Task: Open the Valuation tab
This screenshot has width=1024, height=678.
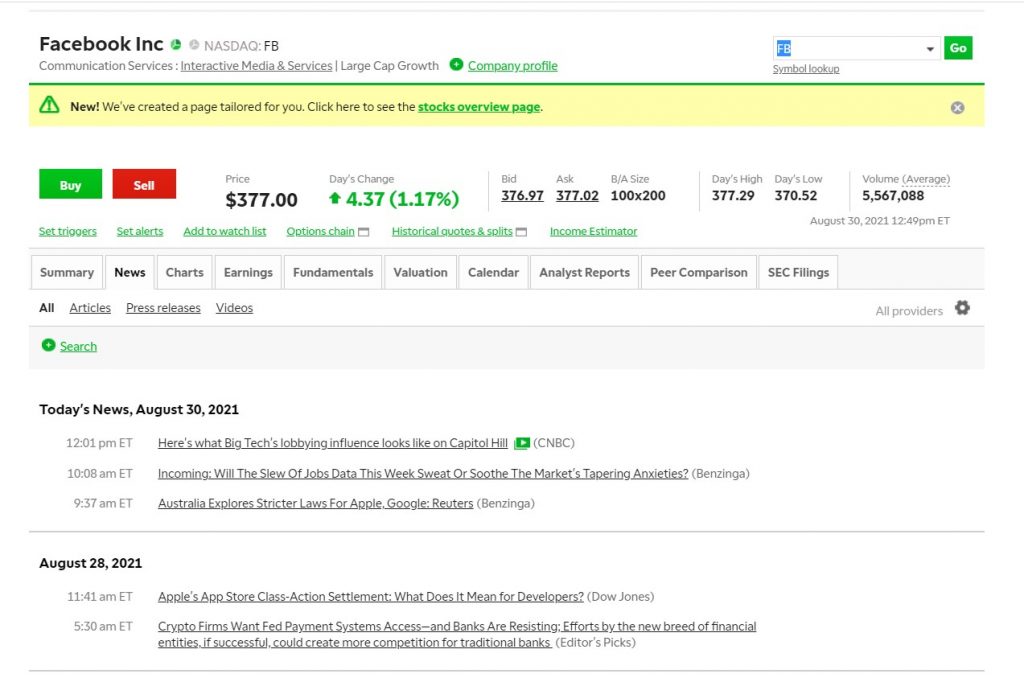Action: click(x=421, y=272)
